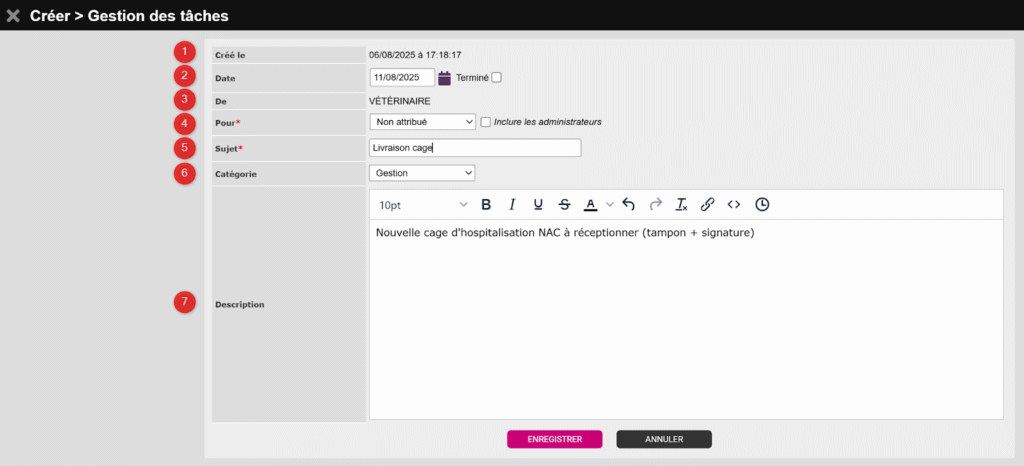Expand the text color picker arrow
The height and width of the screenshot is (466, 1024).
click(x=610, y=204)
